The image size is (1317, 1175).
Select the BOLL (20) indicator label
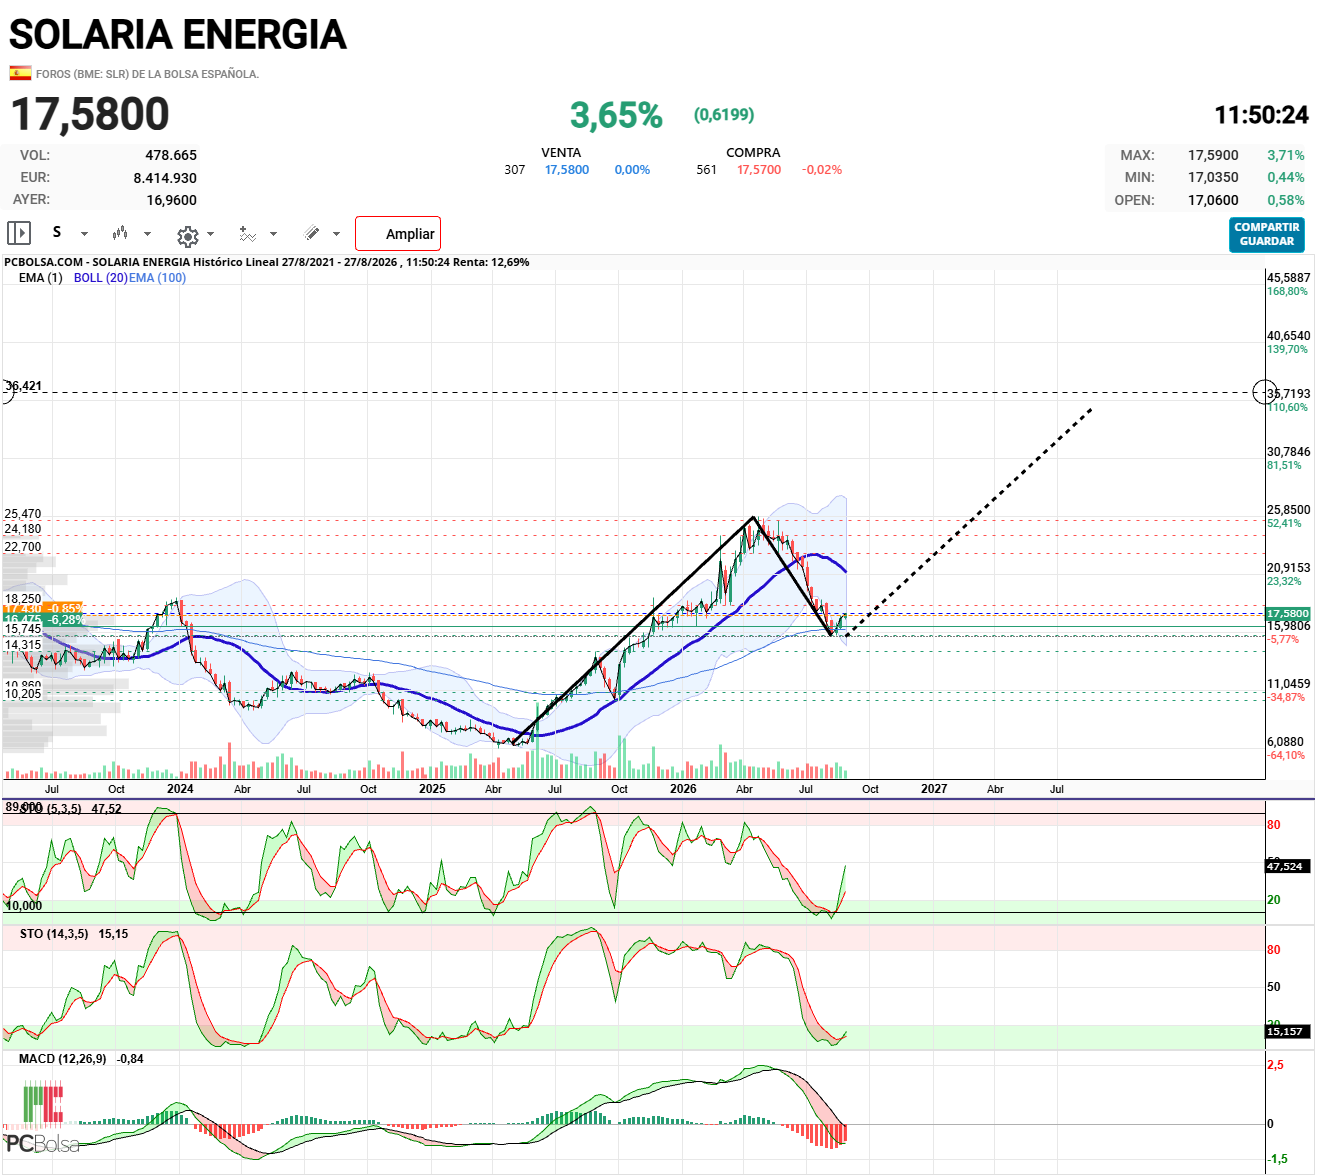tap(100, 278)
